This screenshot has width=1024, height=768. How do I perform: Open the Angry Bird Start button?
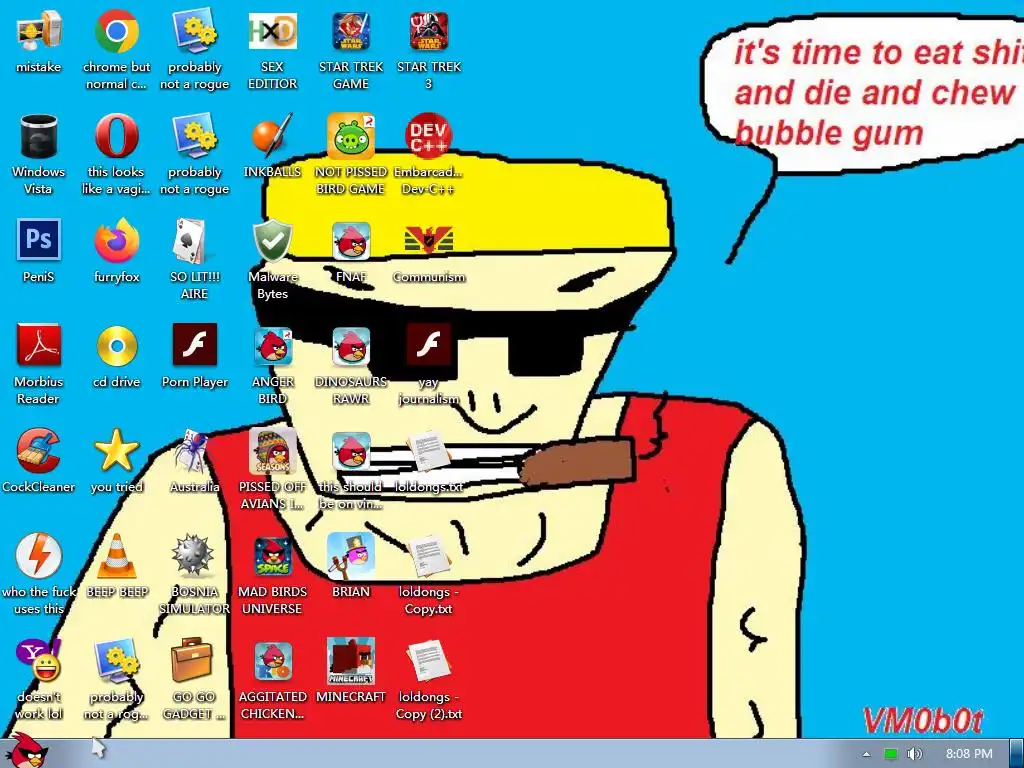tap(27, 750)
